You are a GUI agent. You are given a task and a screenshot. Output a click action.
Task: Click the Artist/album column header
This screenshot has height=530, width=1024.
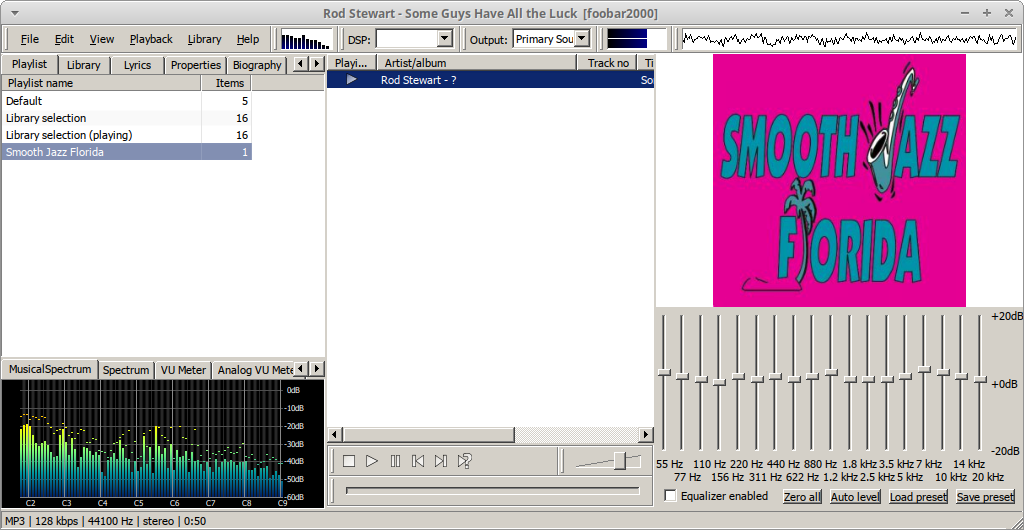[x=477, y=63]
